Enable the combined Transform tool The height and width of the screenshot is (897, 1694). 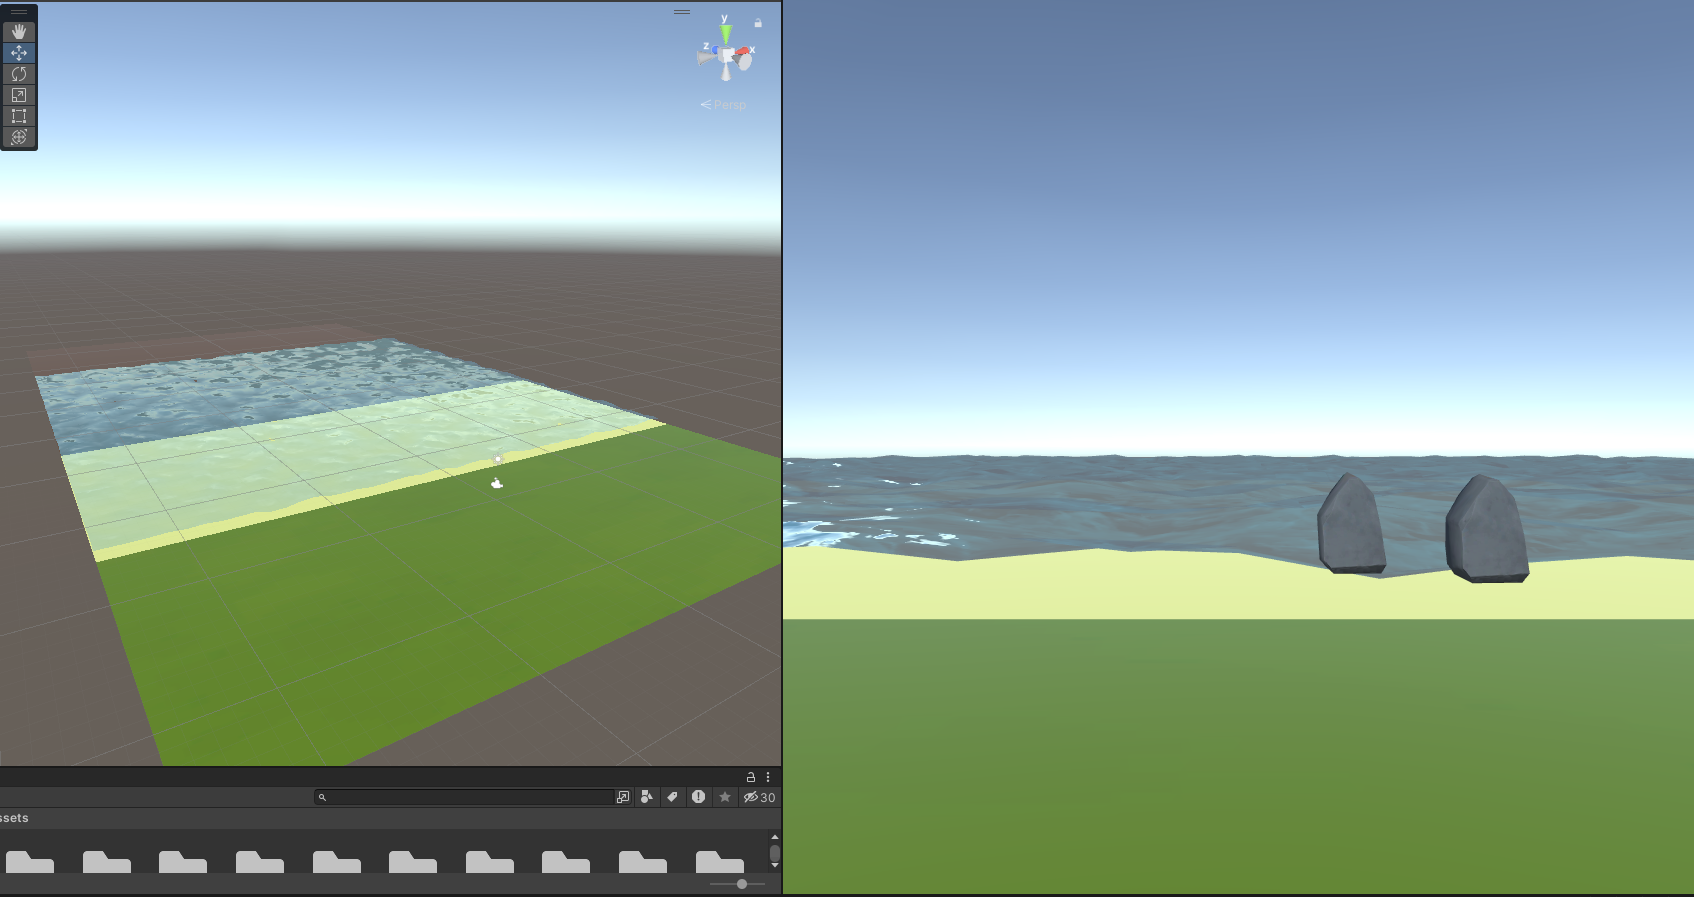19,137
